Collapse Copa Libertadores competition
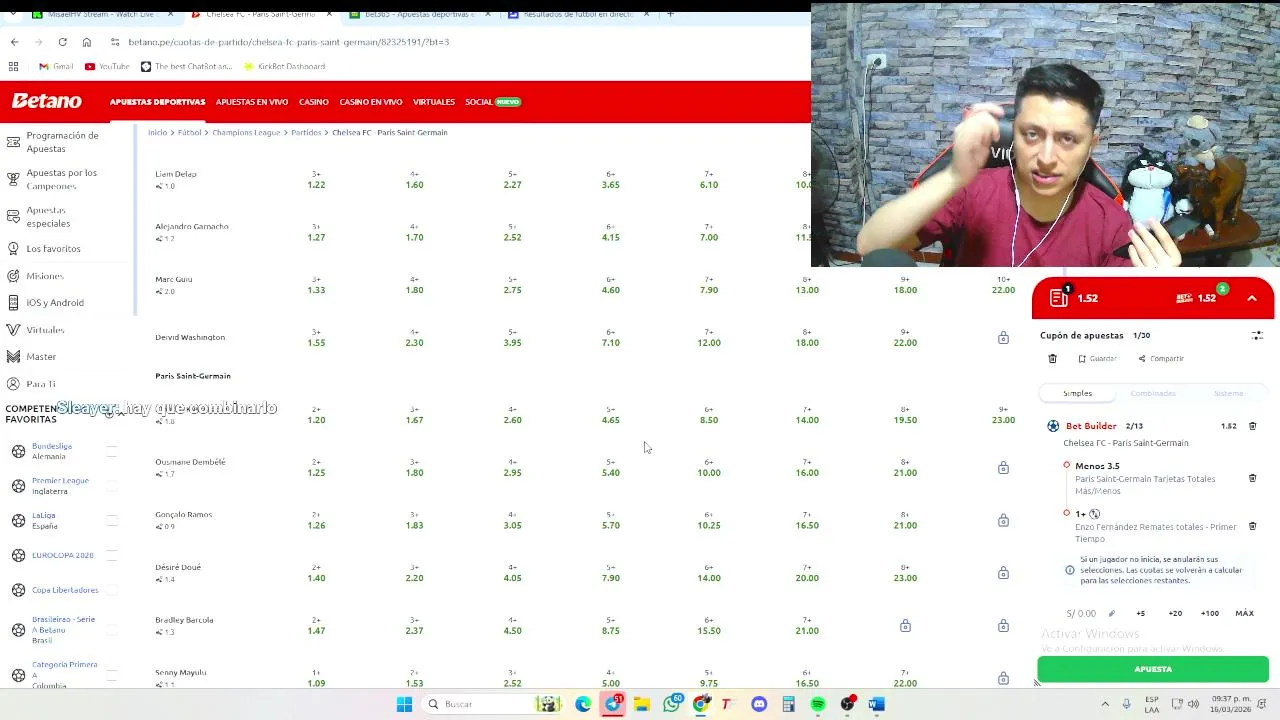This screenshot has height=720, width=1280. click(112, 590)
